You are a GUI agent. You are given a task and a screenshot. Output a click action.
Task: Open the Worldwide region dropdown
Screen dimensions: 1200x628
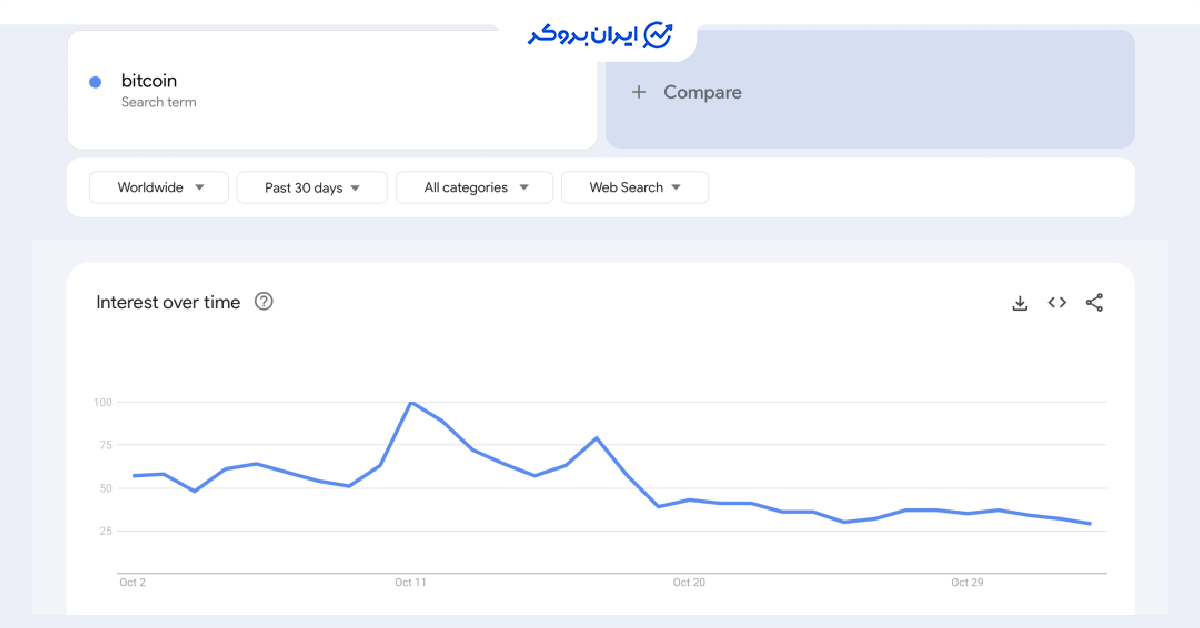tap(158, 187)
